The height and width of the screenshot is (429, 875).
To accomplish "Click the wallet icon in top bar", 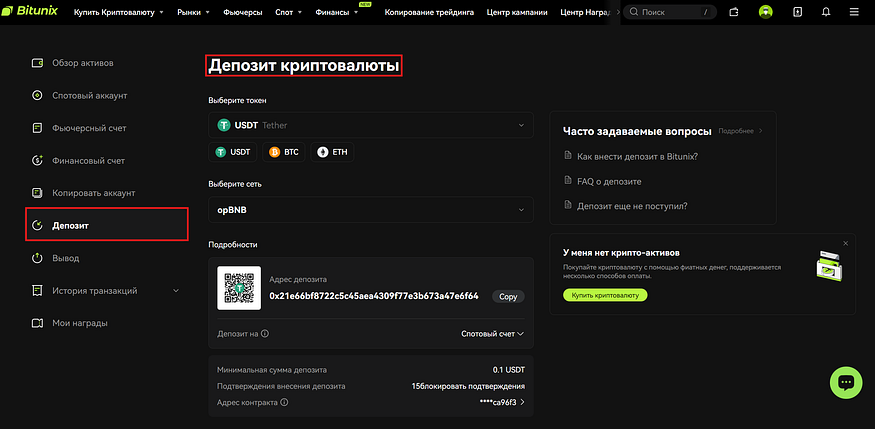I will [x=734, y=13].
